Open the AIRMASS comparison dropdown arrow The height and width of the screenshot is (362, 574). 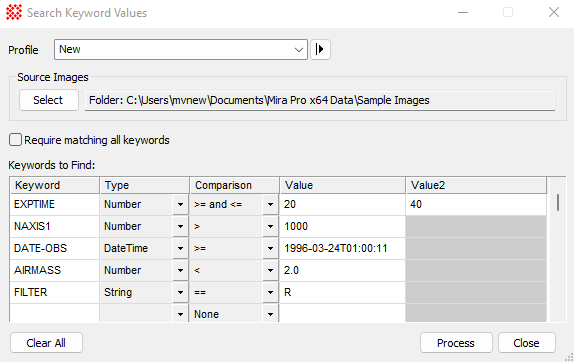coord(270,270)
